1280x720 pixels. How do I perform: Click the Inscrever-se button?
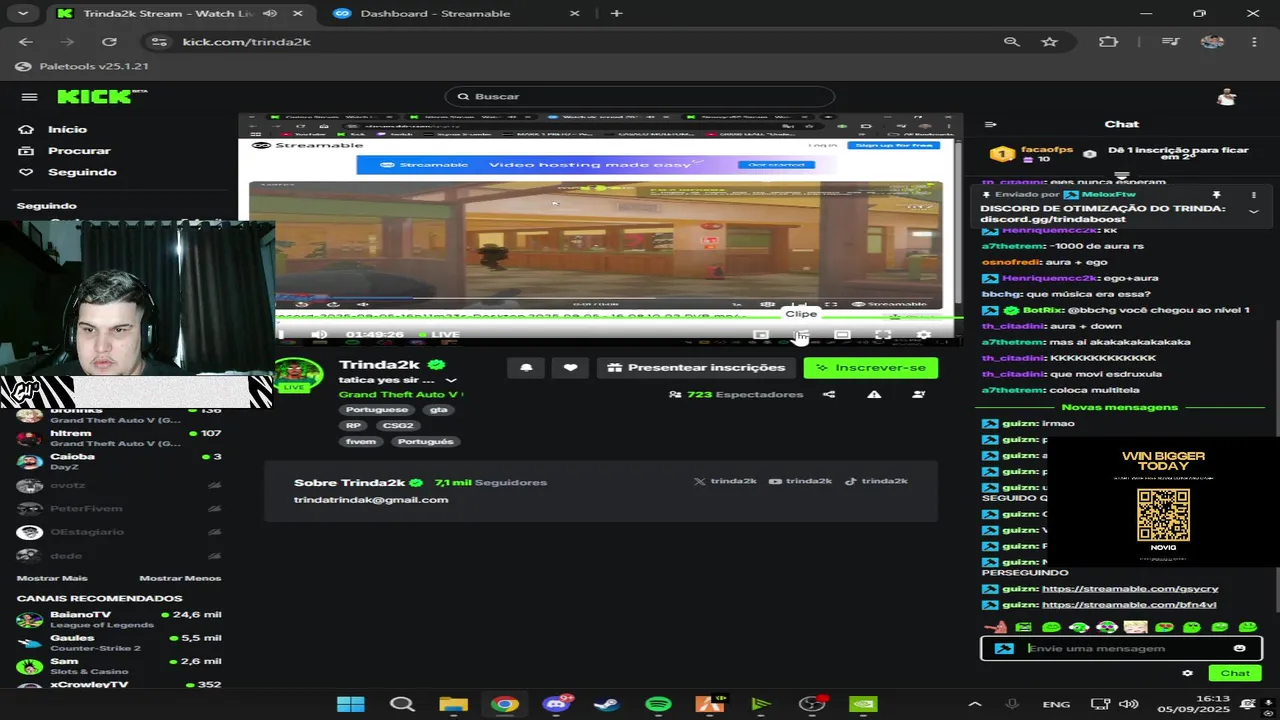point(871,368)
